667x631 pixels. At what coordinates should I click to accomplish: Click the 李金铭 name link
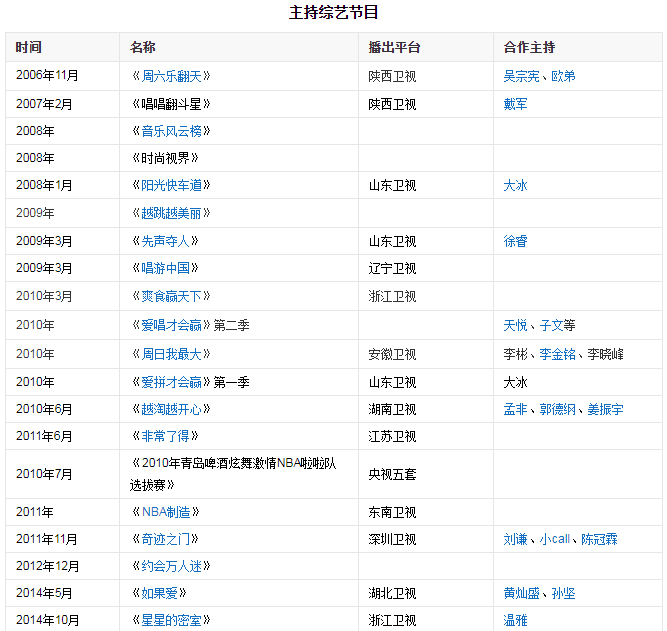tap(557, 354)
